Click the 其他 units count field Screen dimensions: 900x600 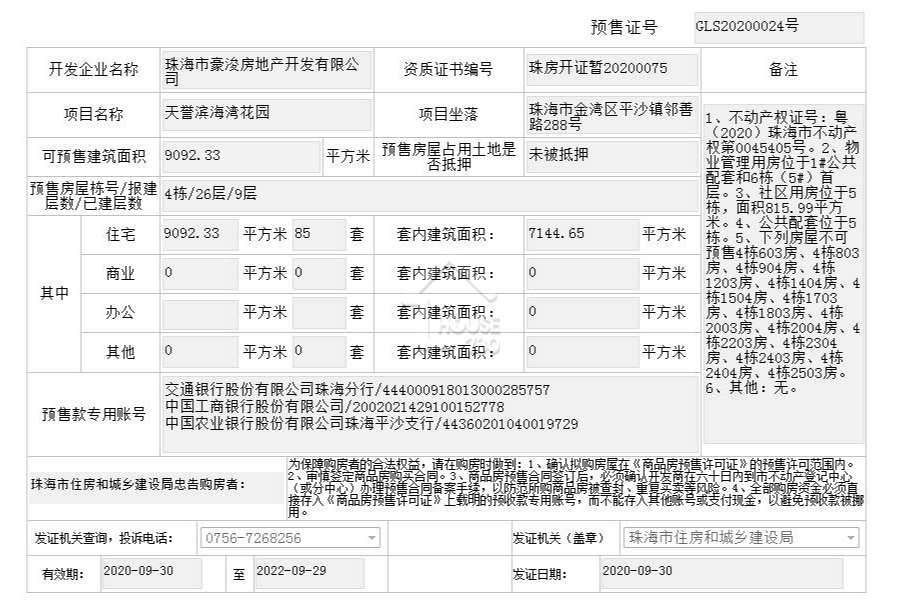[319, 352]
